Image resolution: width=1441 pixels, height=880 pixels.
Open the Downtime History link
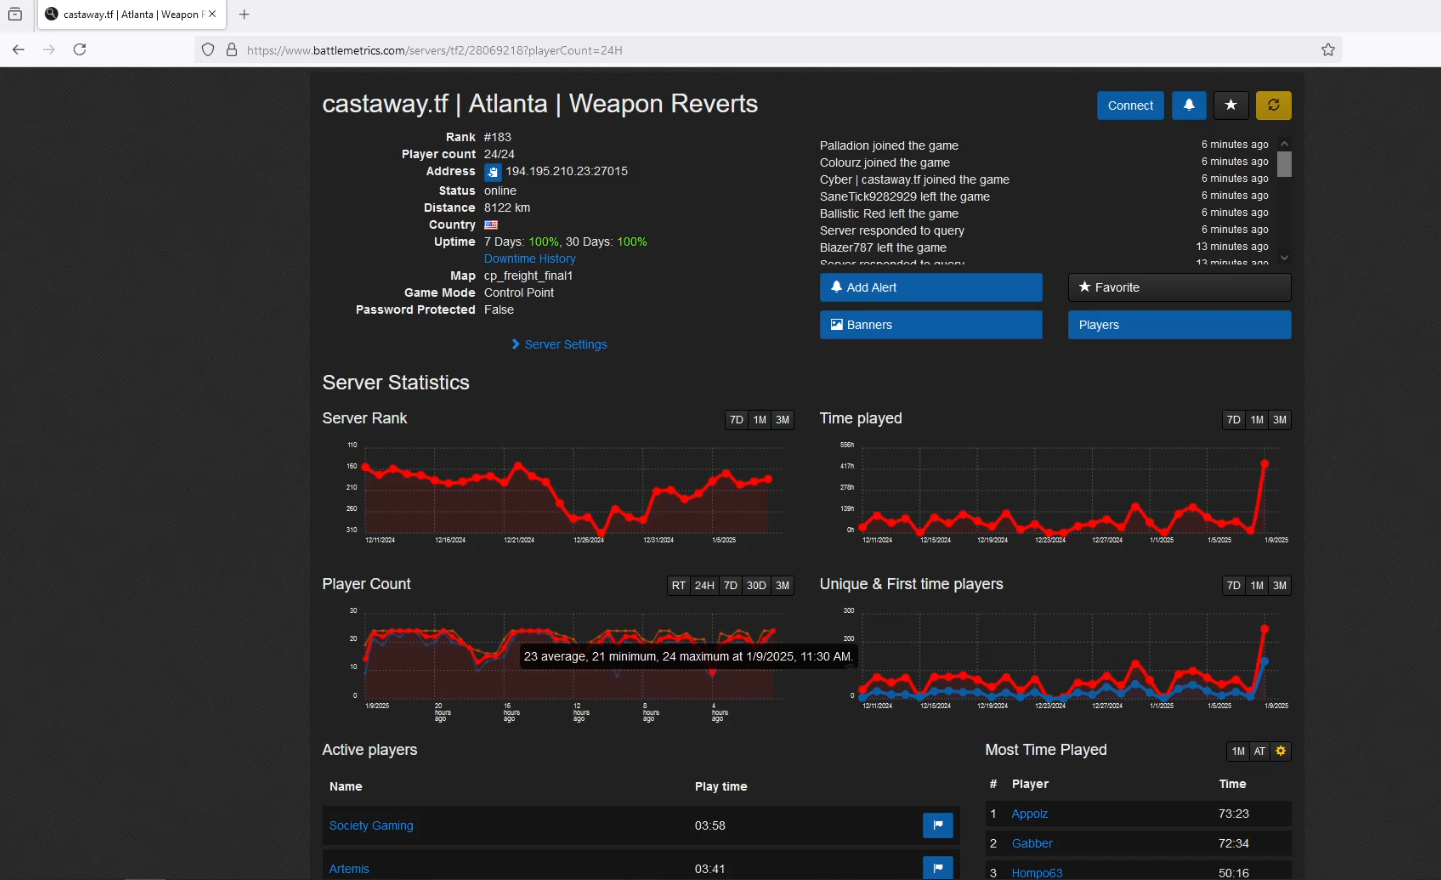(529, 259)
